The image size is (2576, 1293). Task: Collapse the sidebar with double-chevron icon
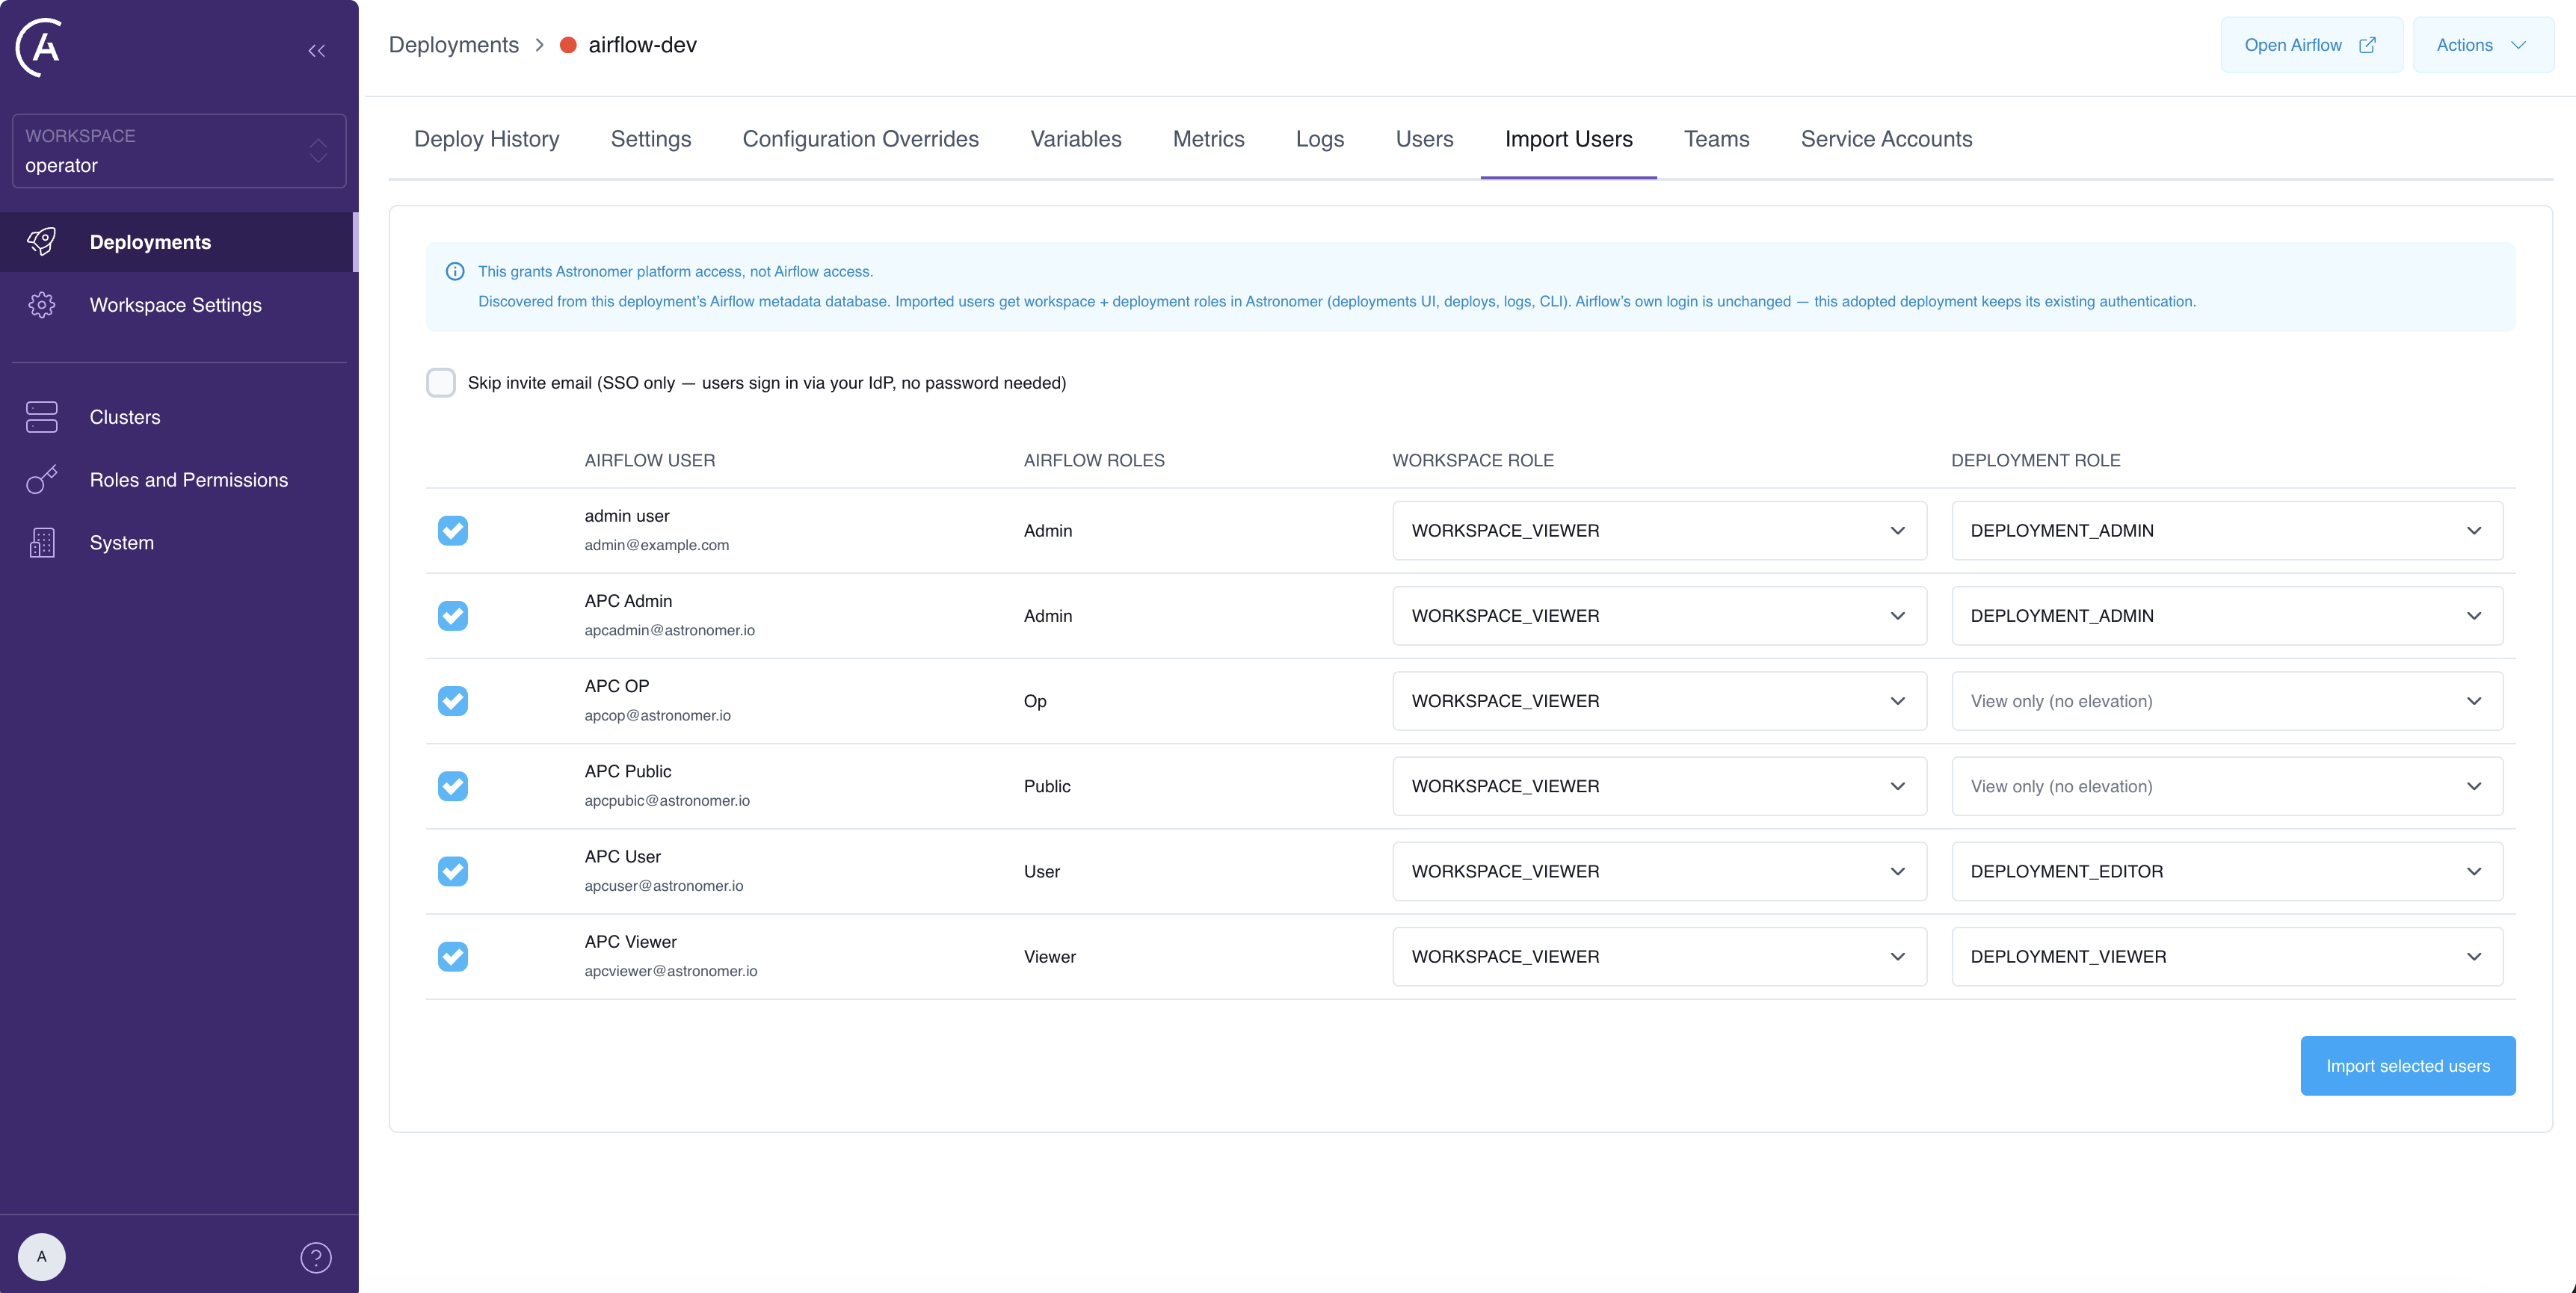pyautogui.click(x=317, y=51)
